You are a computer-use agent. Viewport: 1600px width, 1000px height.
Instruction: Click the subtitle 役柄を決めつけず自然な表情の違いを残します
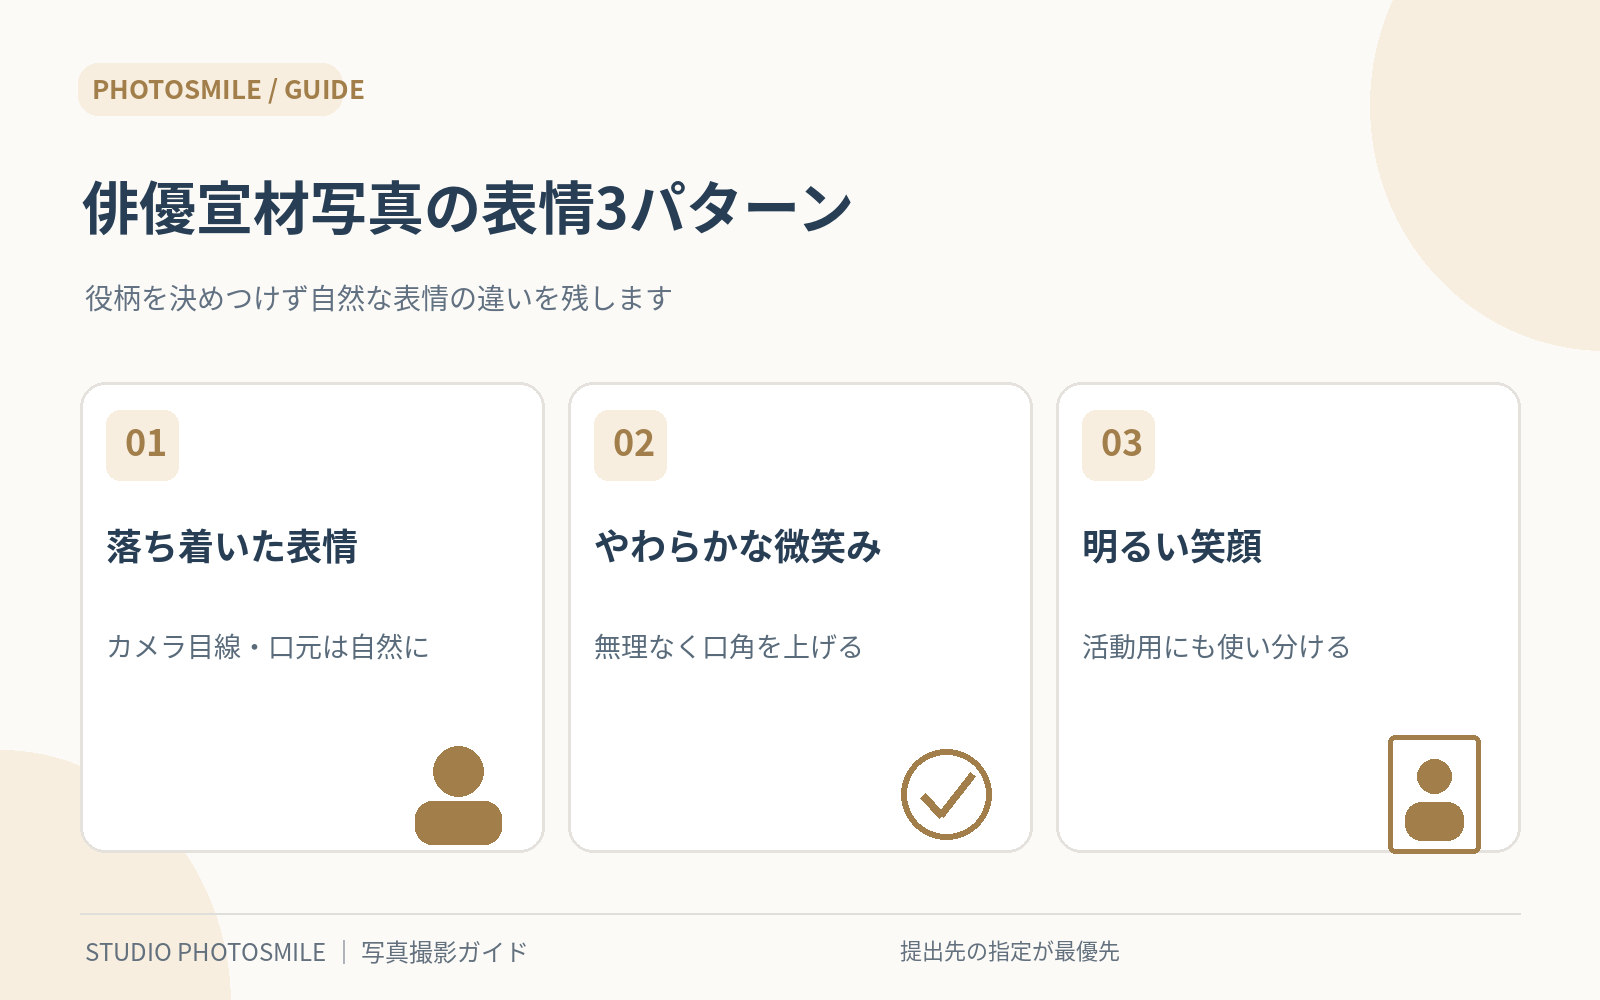click(x=378, y=298)
